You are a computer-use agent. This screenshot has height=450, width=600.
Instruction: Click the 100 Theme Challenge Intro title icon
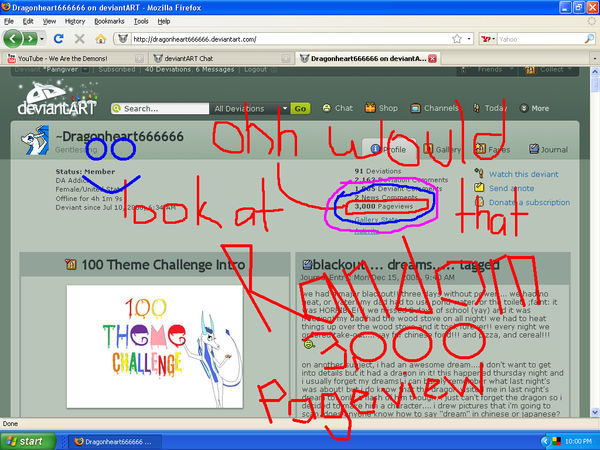pyautogui.click(x=71, y=264)
